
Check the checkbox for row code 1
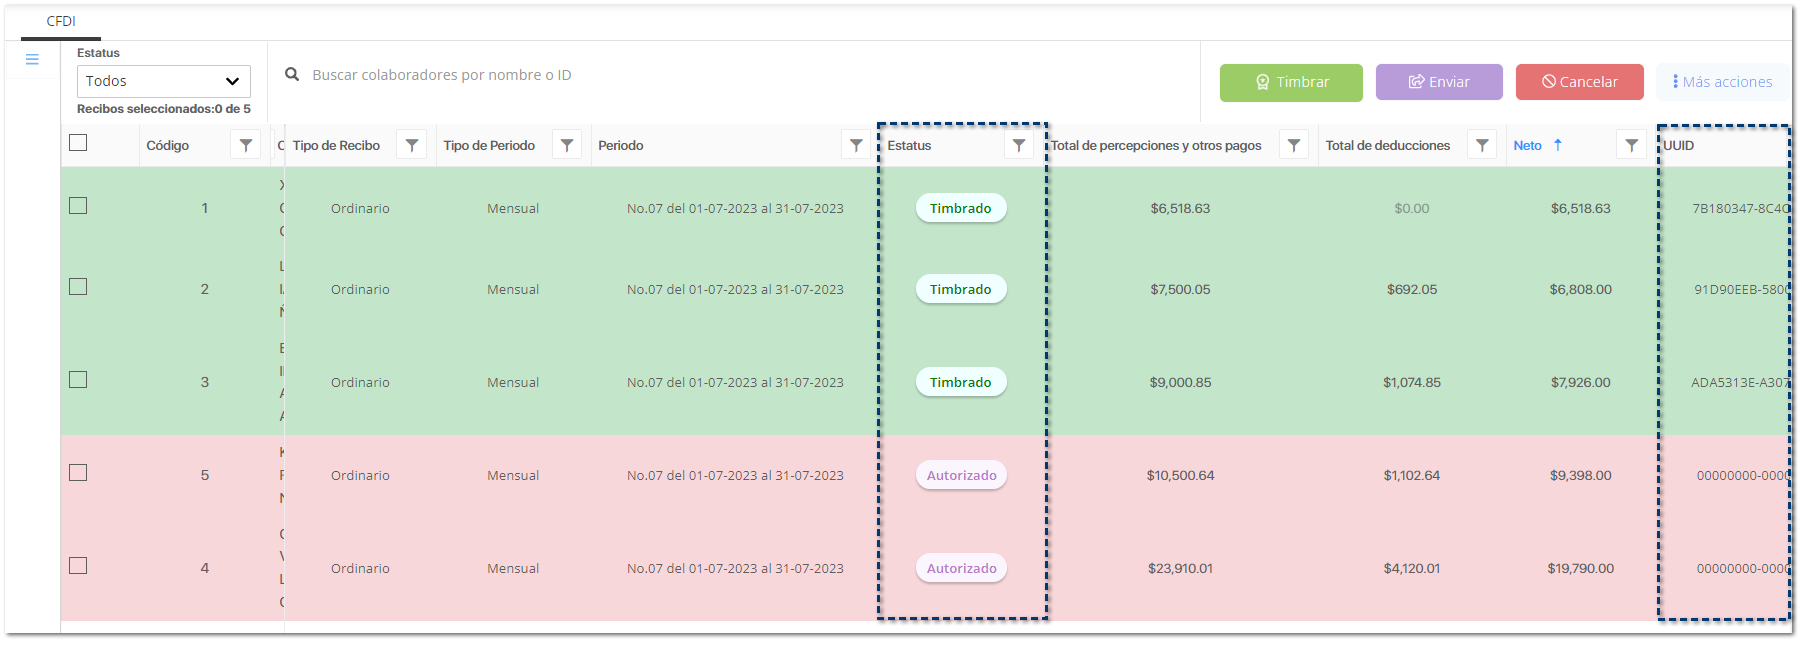(x=78, y=206)
